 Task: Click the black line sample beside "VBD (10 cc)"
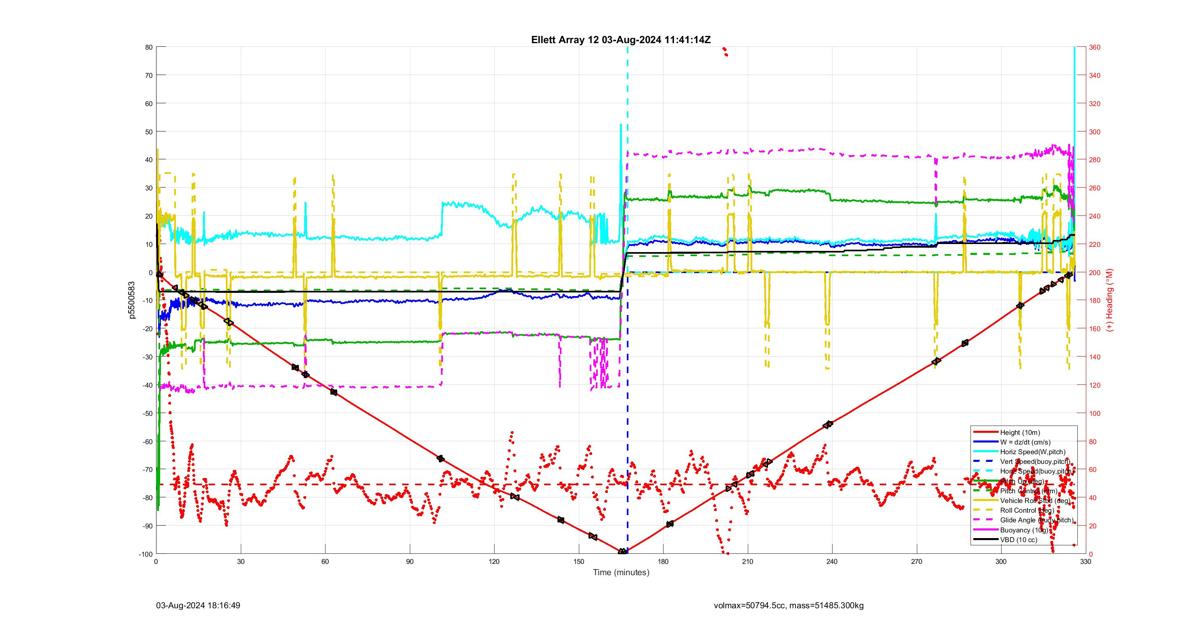pyautogui.click(x=984, y=540)
